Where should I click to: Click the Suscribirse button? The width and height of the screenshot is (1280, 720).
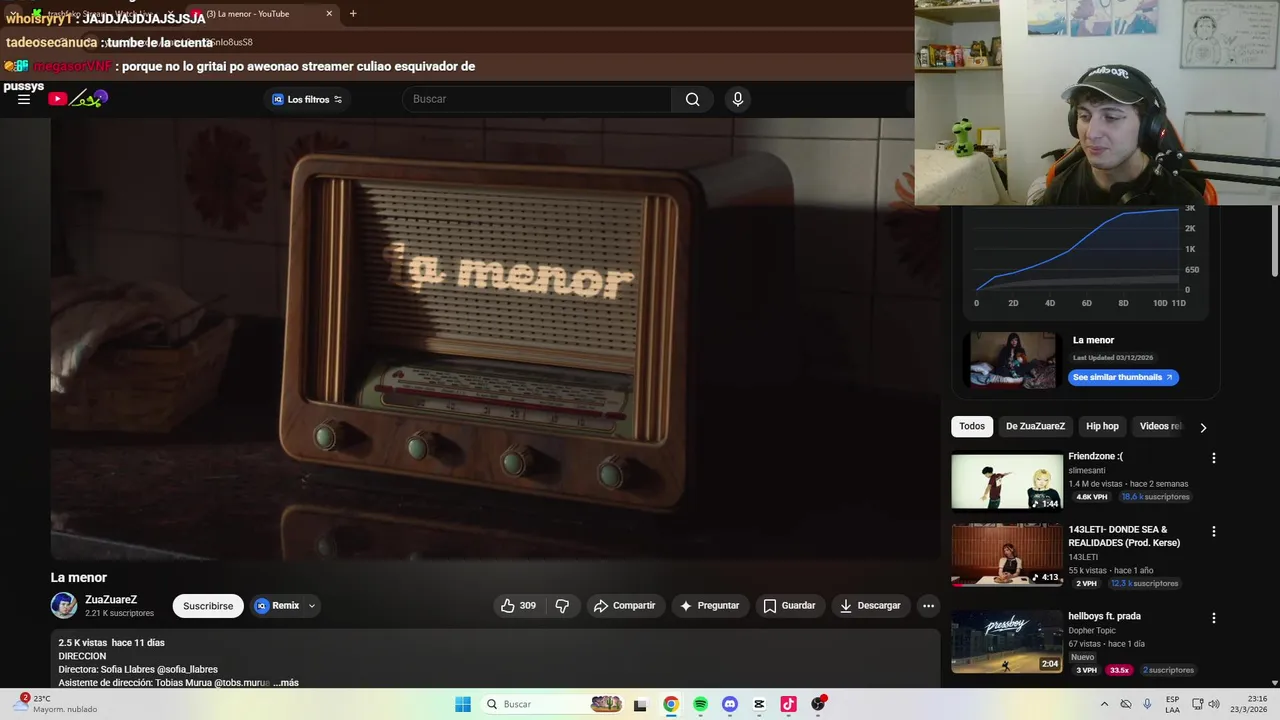(x=208, y=606)
